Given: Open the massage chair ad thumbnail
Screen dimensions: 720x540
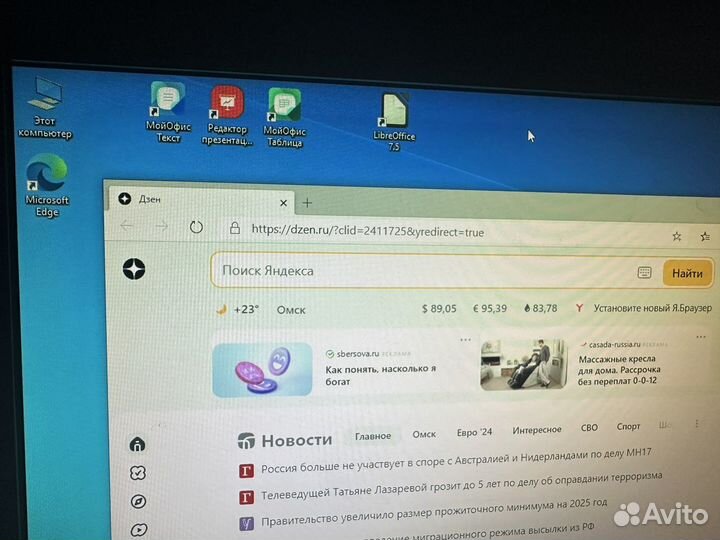Looking at the screenshot, I should (523, 364).
